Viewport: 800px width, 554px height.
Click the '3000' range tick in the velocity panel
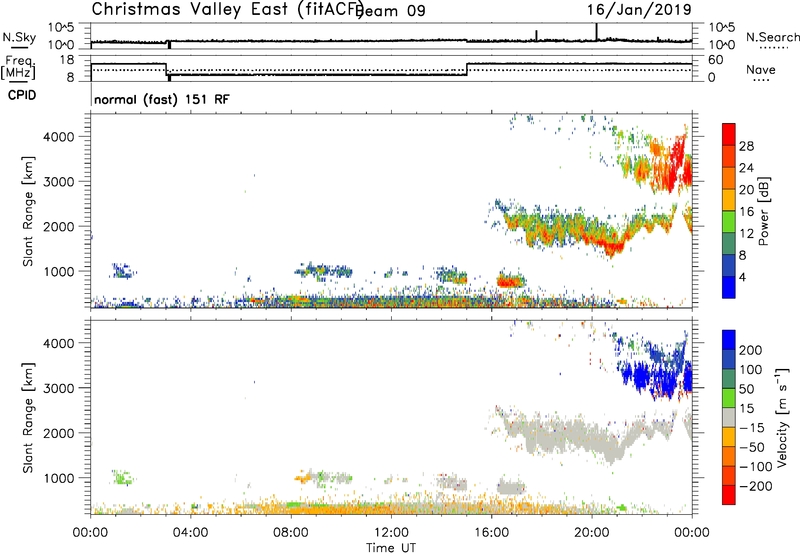point(58,388)
